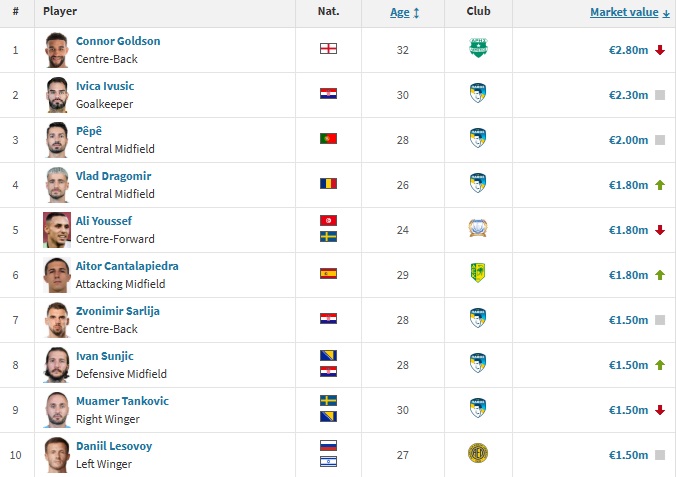Click Portugal flag in Pêpê's row
Screen dimensions: 676x477
tap(328, 138)
